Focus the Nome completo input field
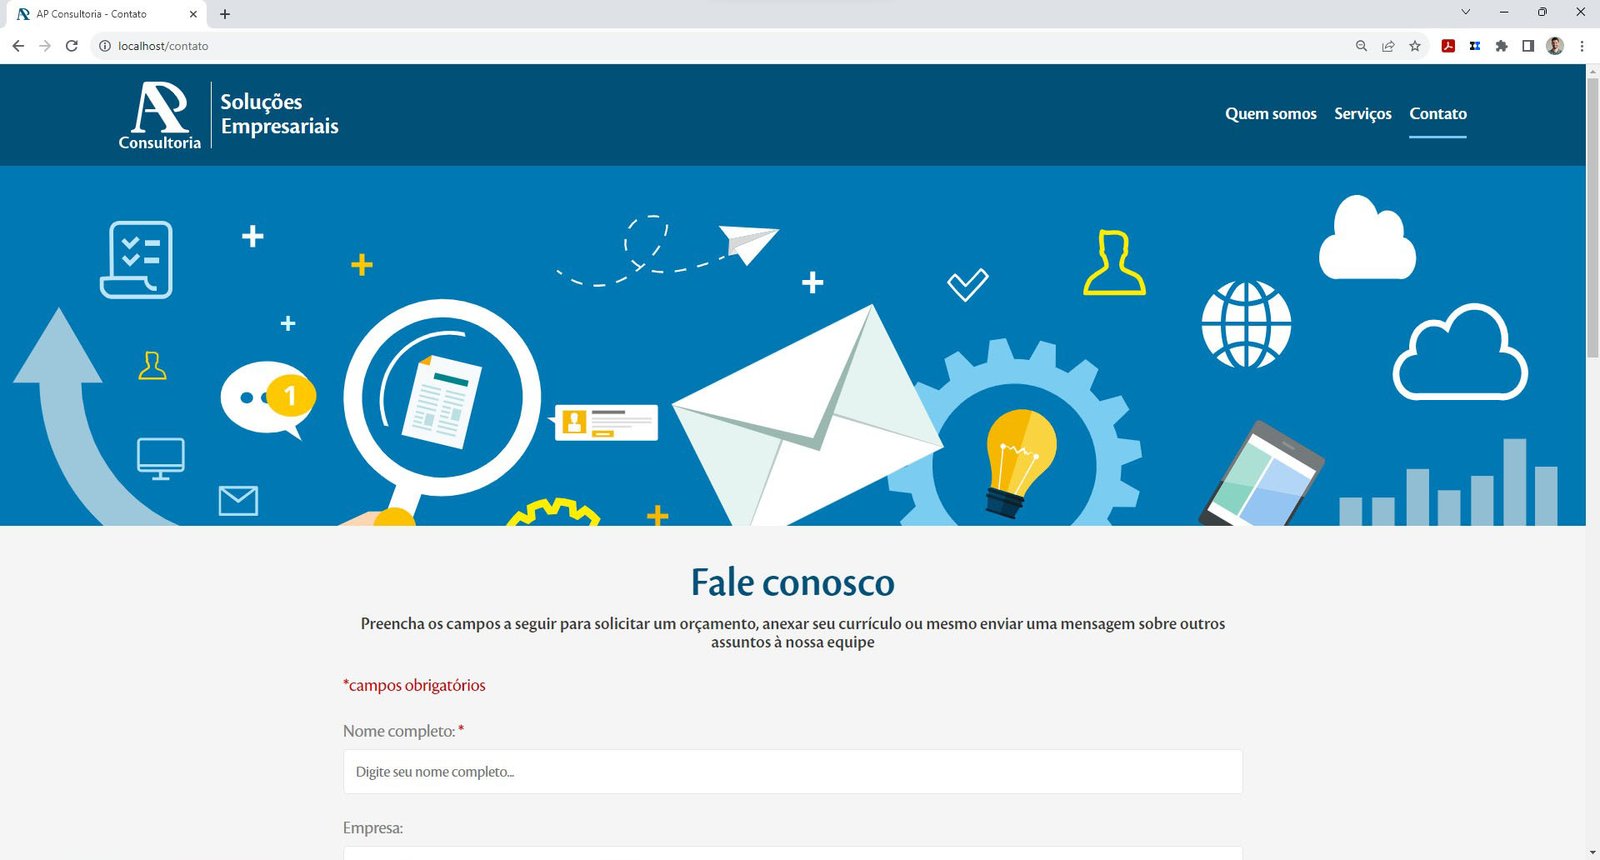 792,772
